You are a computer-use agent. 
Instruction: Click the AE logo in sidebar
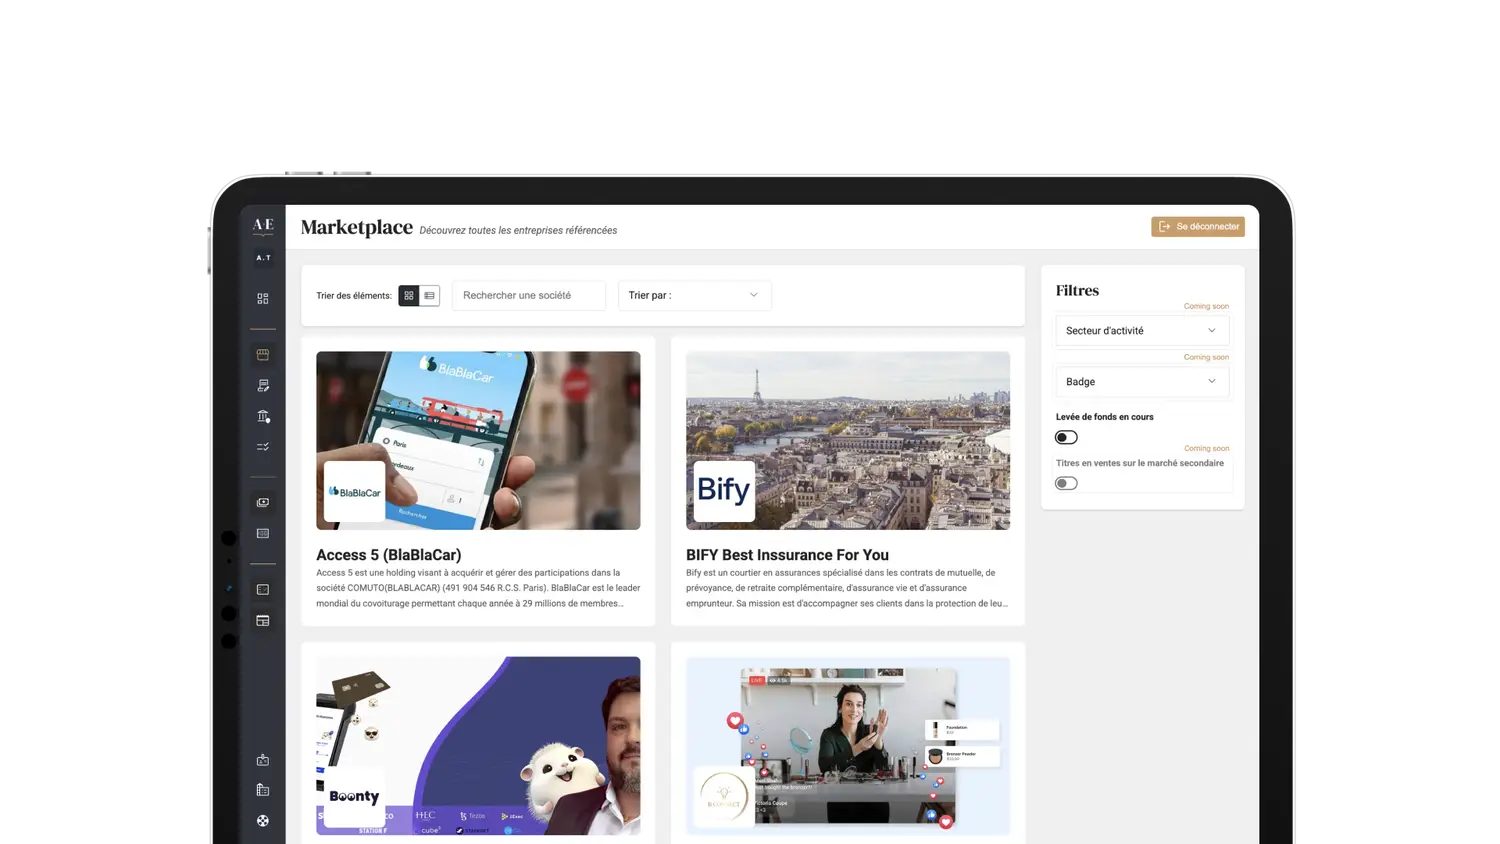(x=263, y=225)
